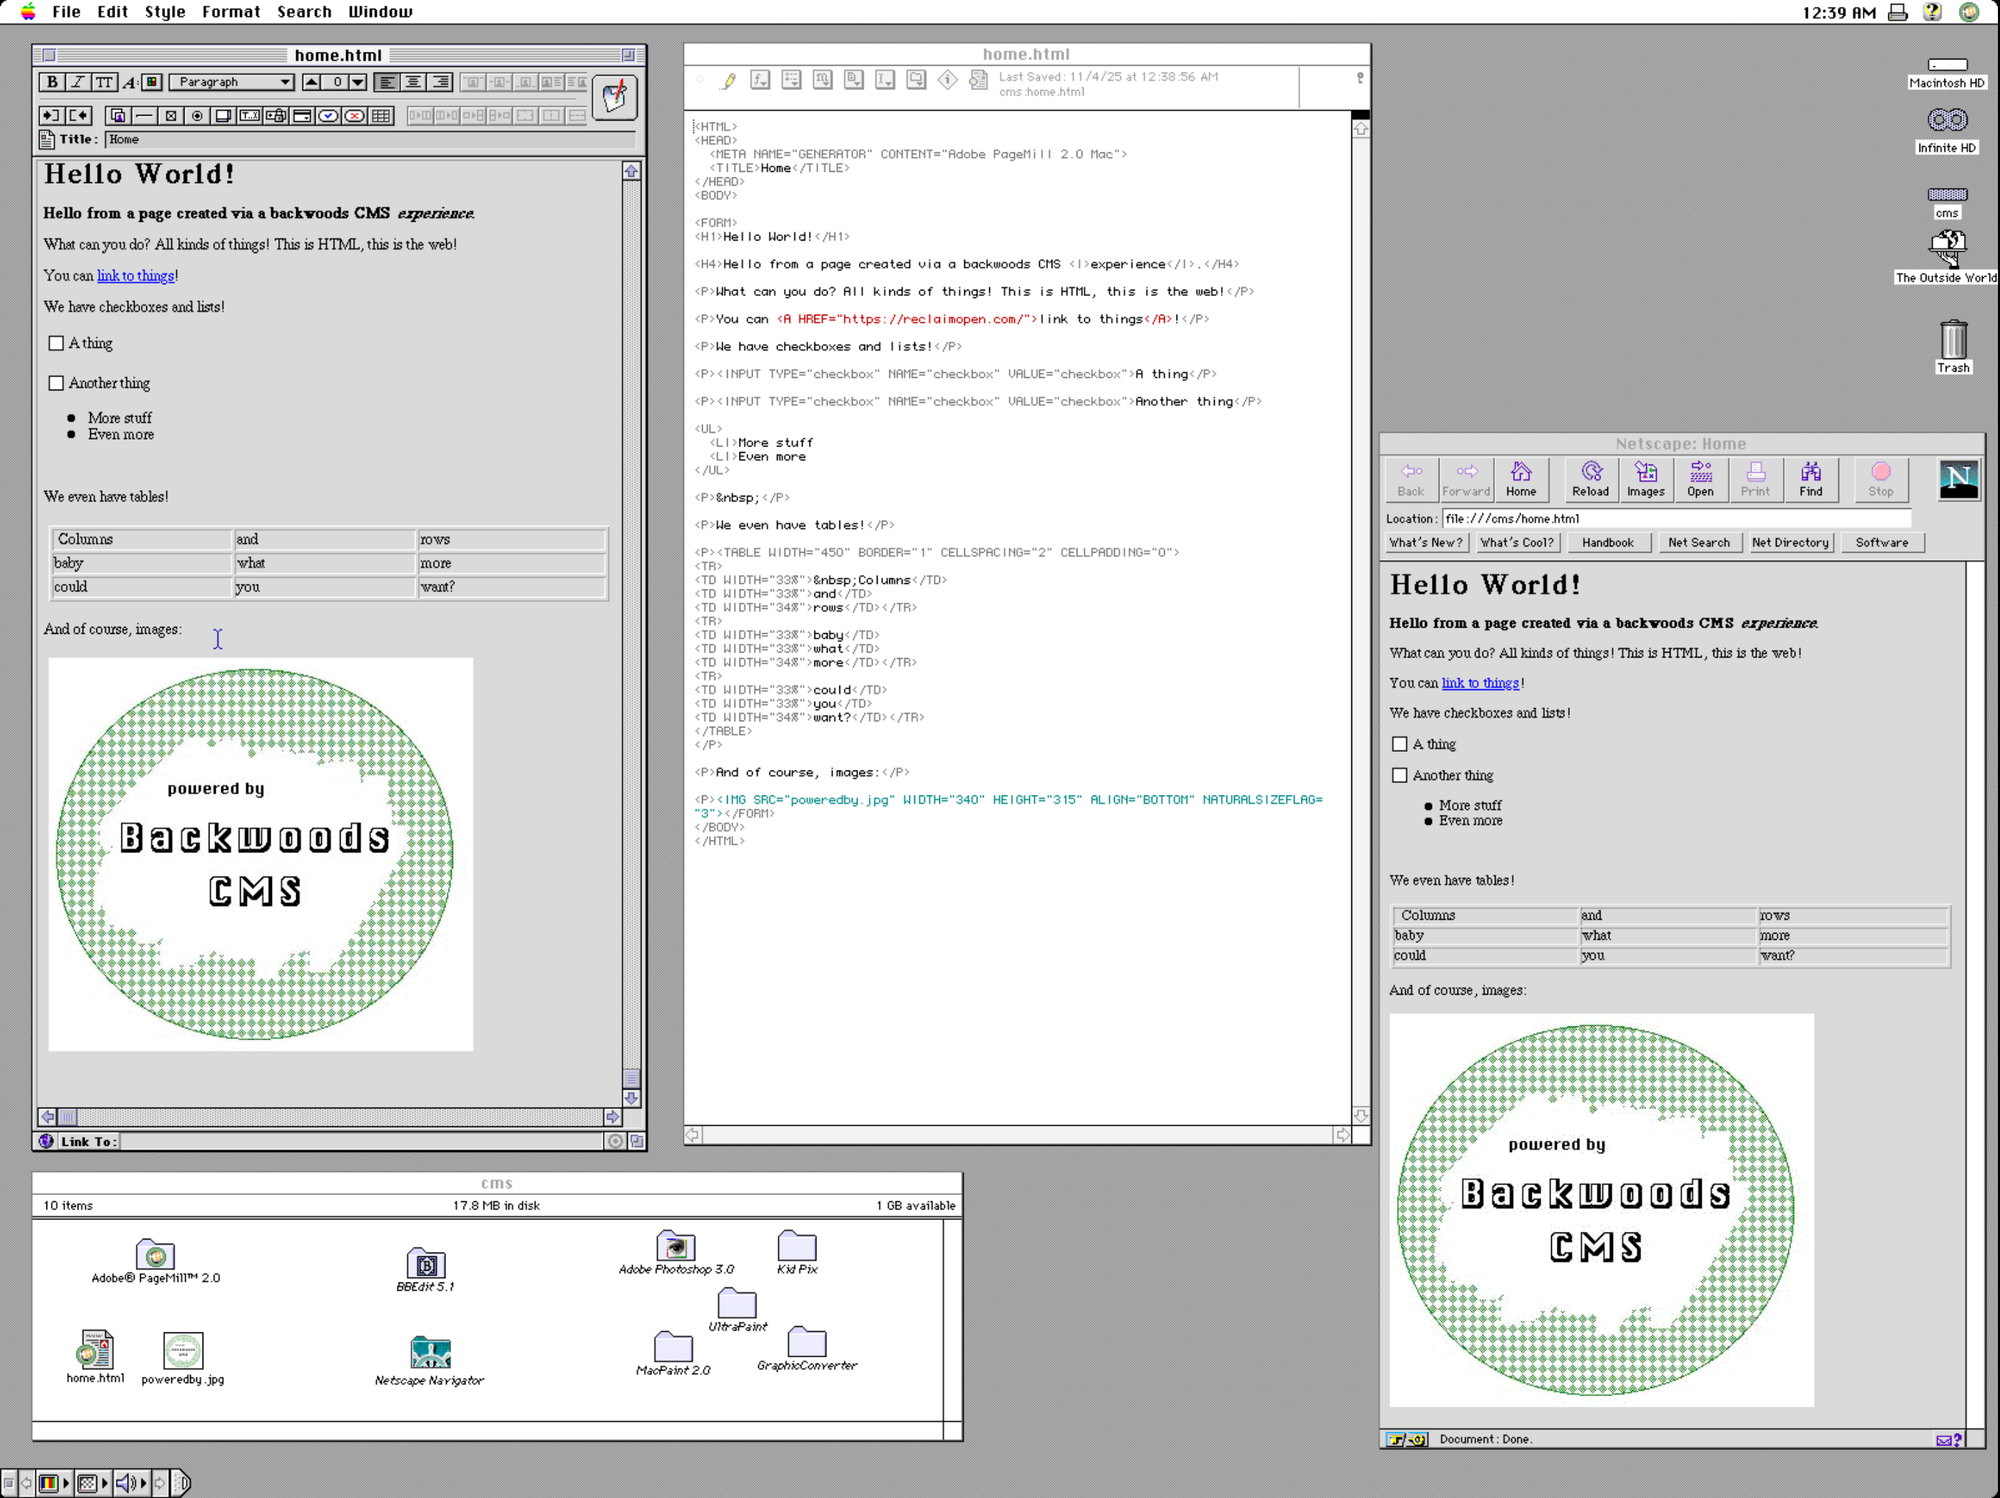The height and width of the screenshot is (1498, 2000).
Task: Insert a table using grid icon
Action: click(381, 116)
